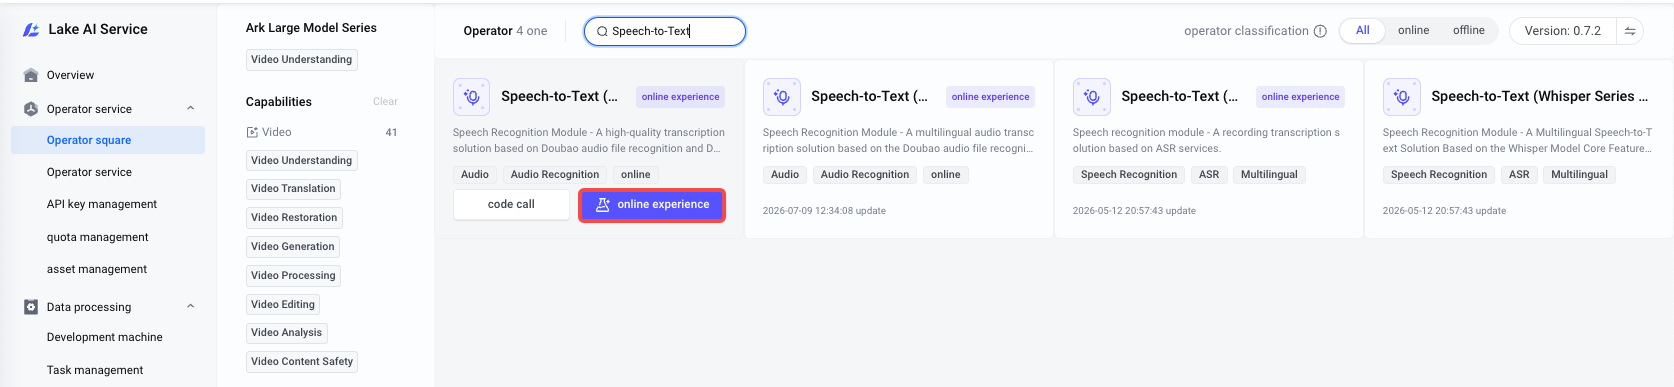1674x387 pixels.
Task: Click the Lake AI Service logo icon
Action: pyautogui.click(x=31, y=30)
